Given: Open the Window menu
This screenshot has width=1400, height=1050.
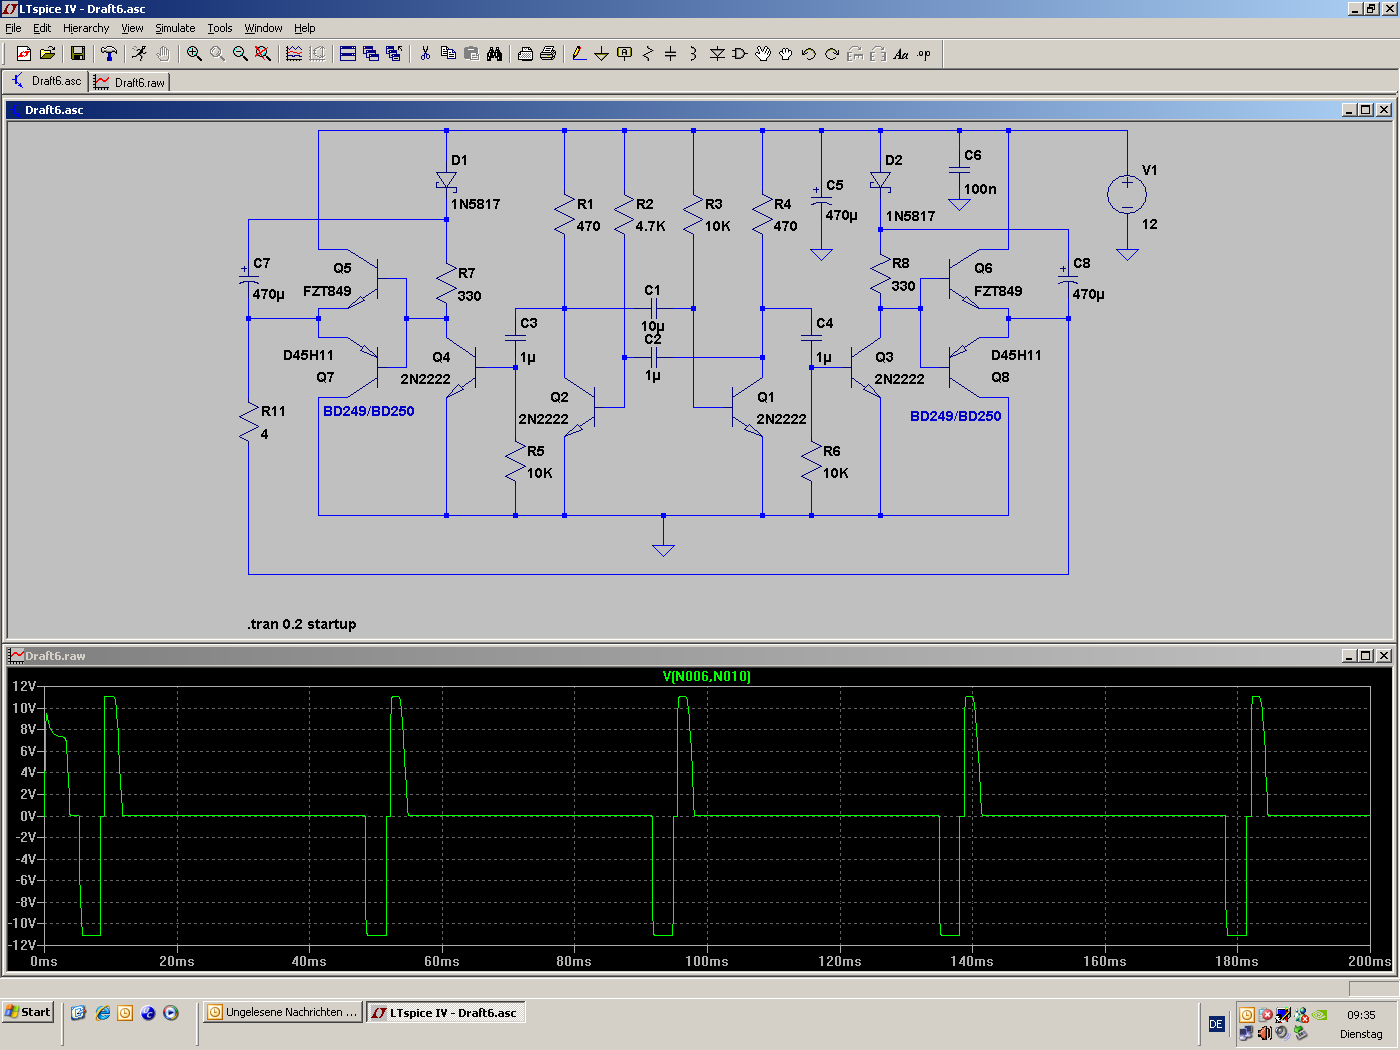Looking at the screenshot, I should point(263,28).
